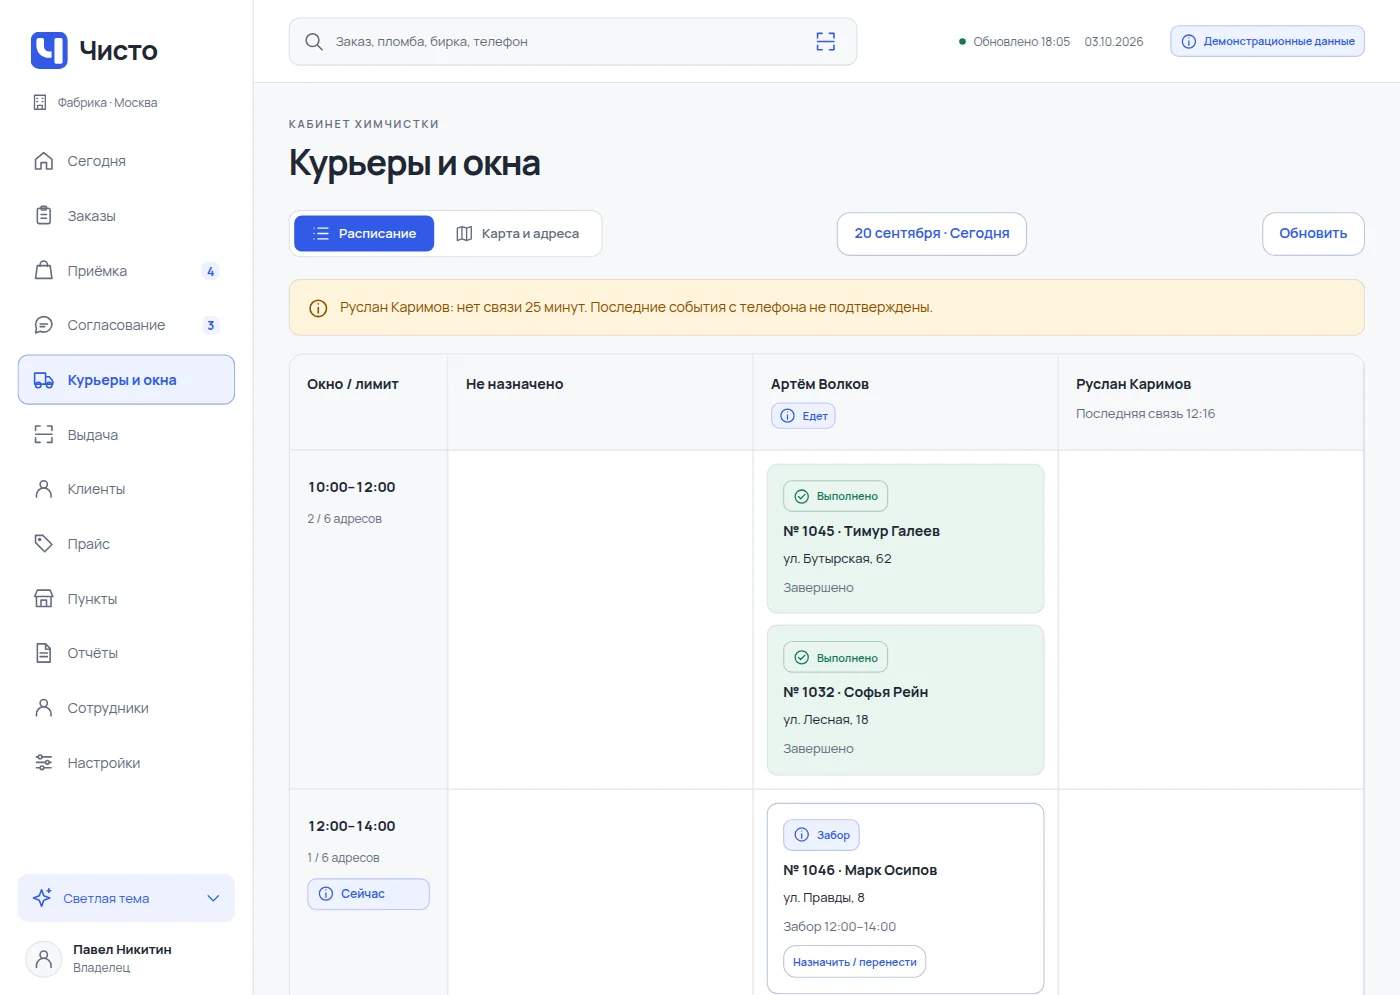Open Сотрудники via its person icon
This screenshot has width=1400, height=995.
[x=43, y=708]
